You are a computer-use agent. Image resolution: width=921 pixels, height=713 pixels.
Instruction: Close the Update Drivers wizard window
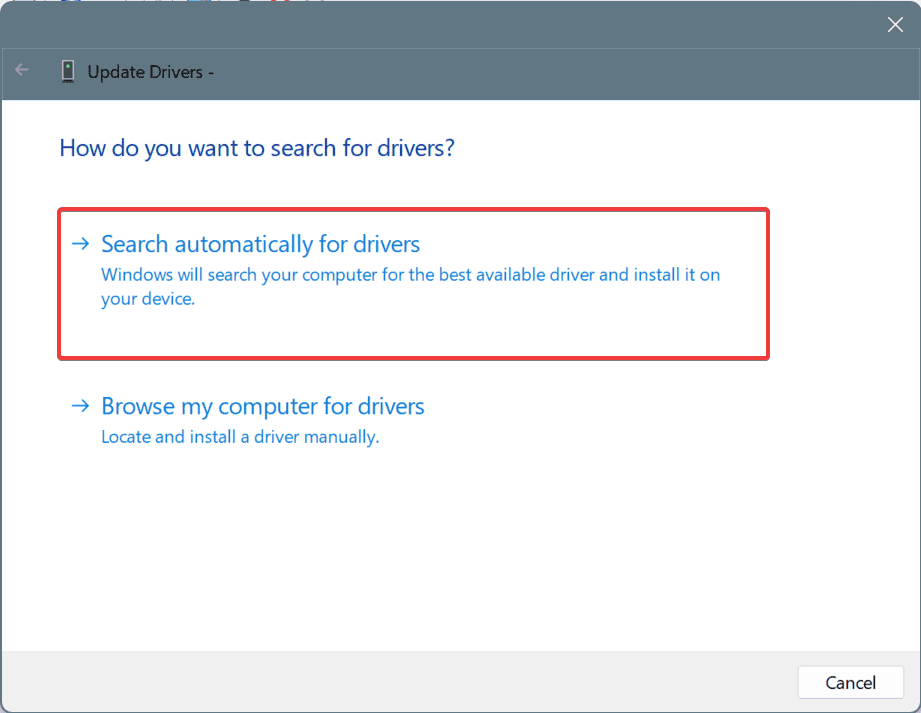click(x=895, y=24)
